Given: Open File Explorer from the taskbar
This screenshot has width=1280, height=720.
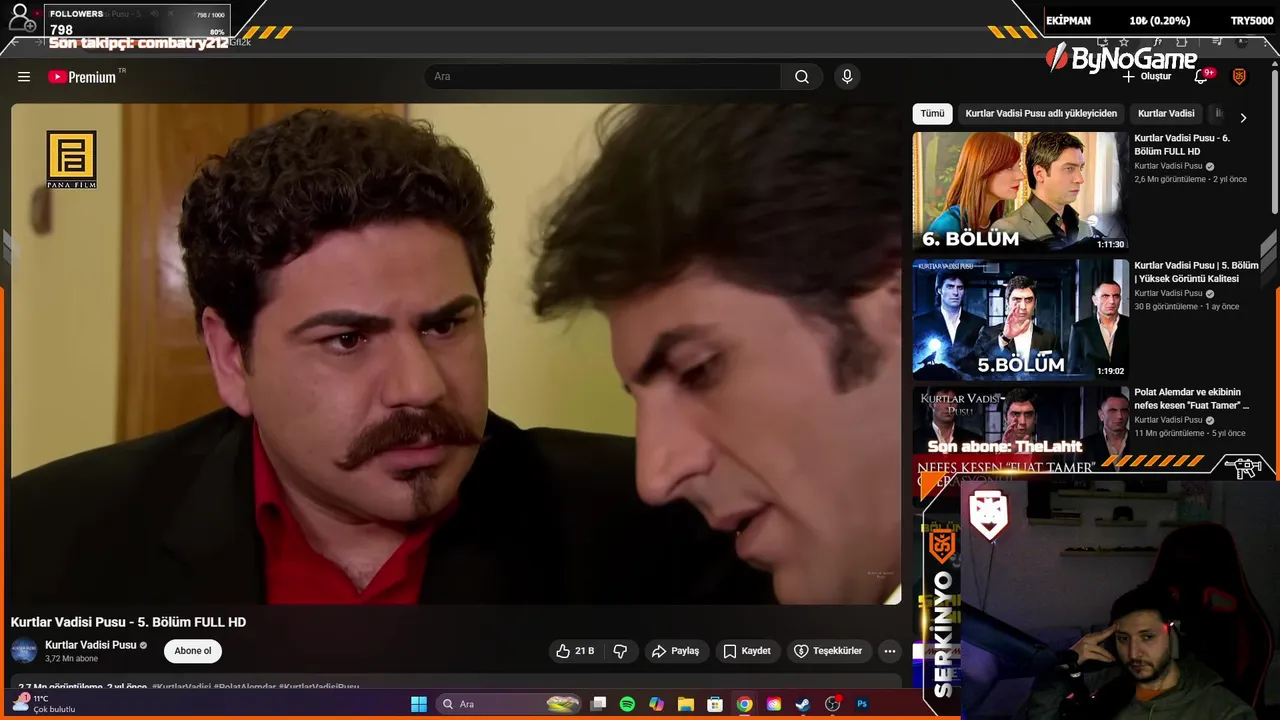Looking at the screenshot, I should (686, 704).
